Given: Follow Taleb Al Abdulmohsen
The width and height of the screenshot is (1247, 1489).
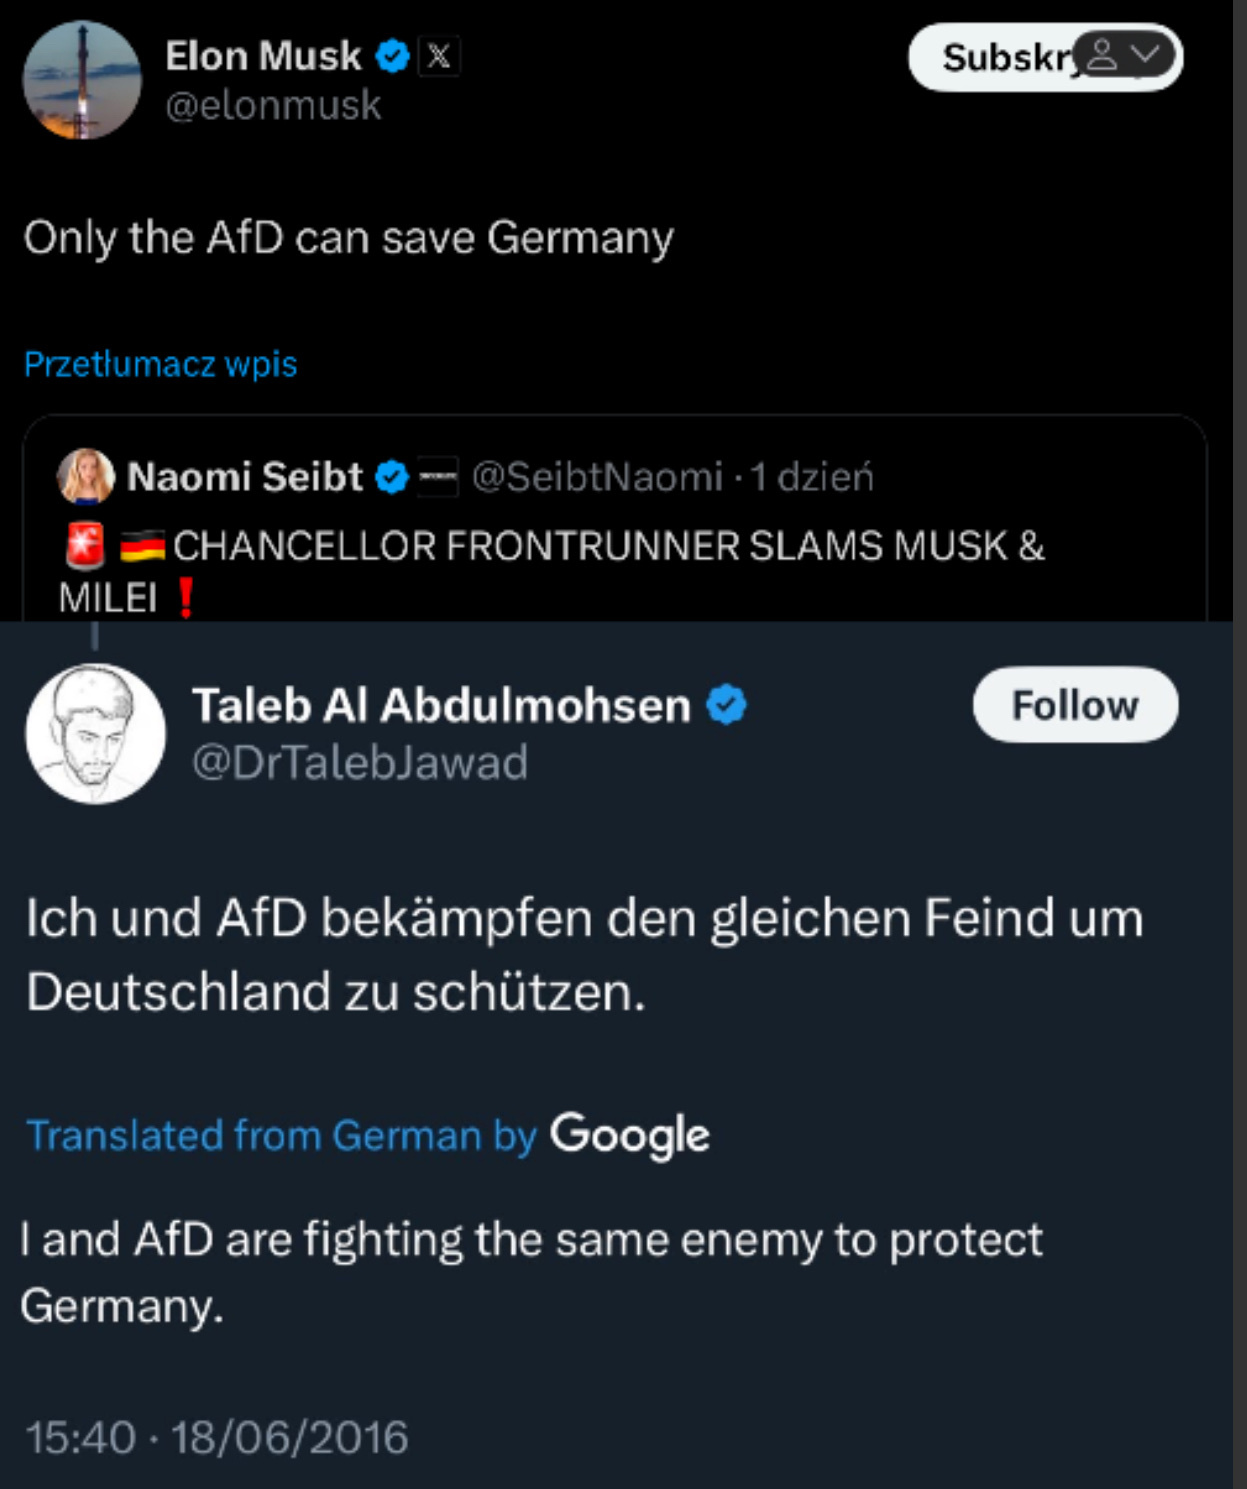Looking at the screenshot, I should point(1075,705).
